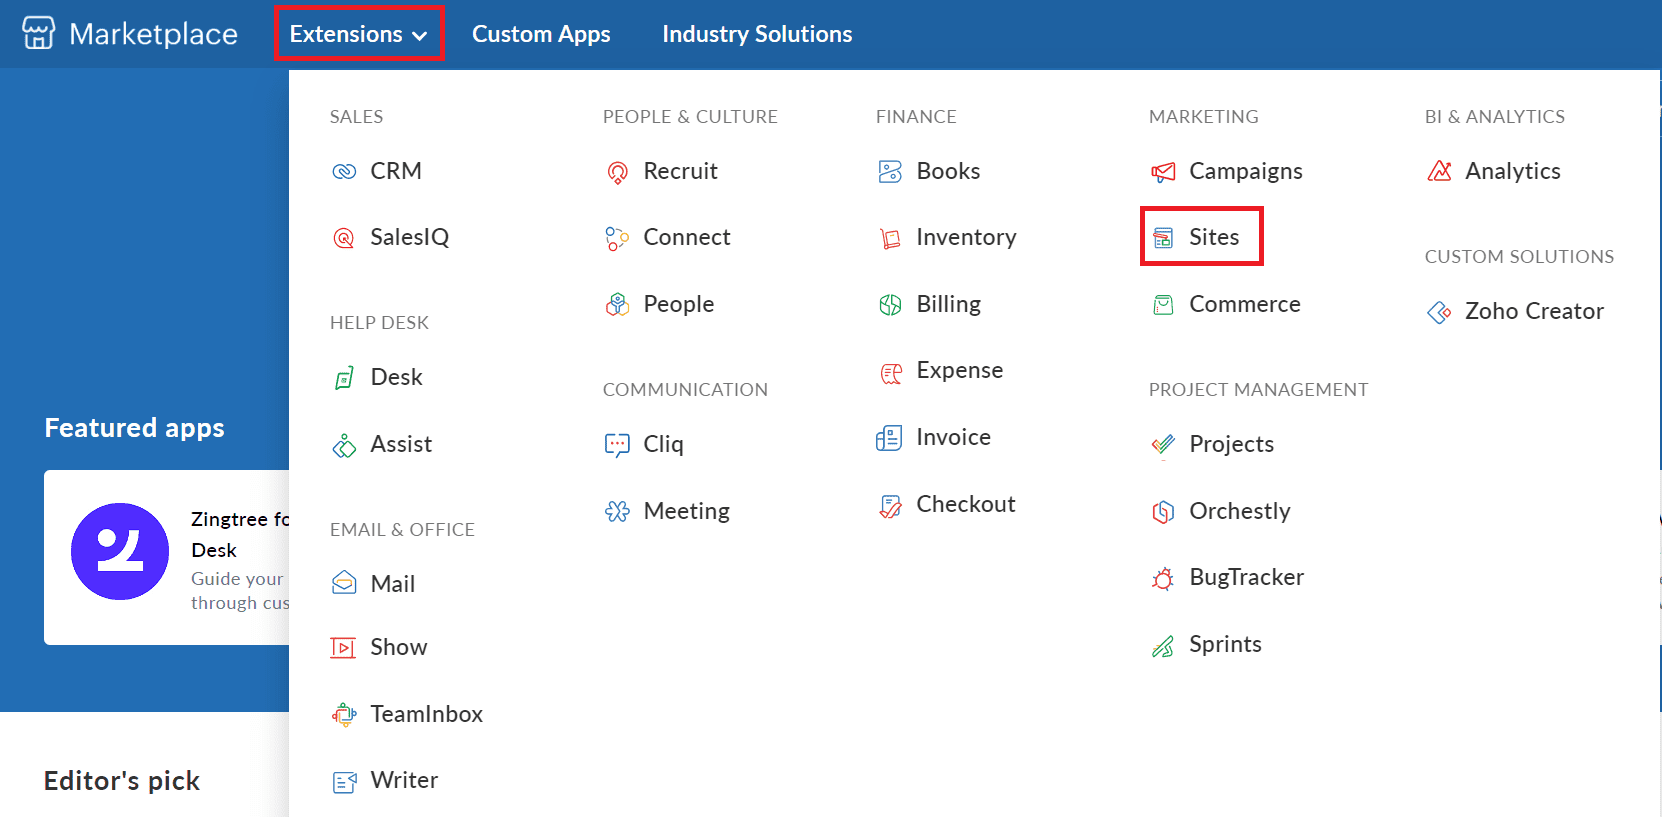
Task: Click the Zoho Creator diamond icon
Action: pyautogui.click(x=1439, y=312)
